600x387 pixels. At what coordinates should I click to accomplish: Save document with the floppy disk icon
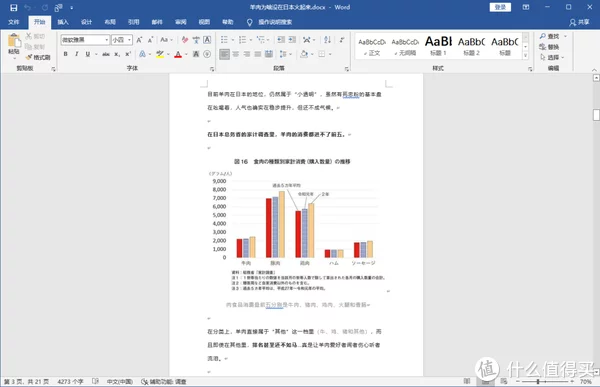[x=14, y=7]
